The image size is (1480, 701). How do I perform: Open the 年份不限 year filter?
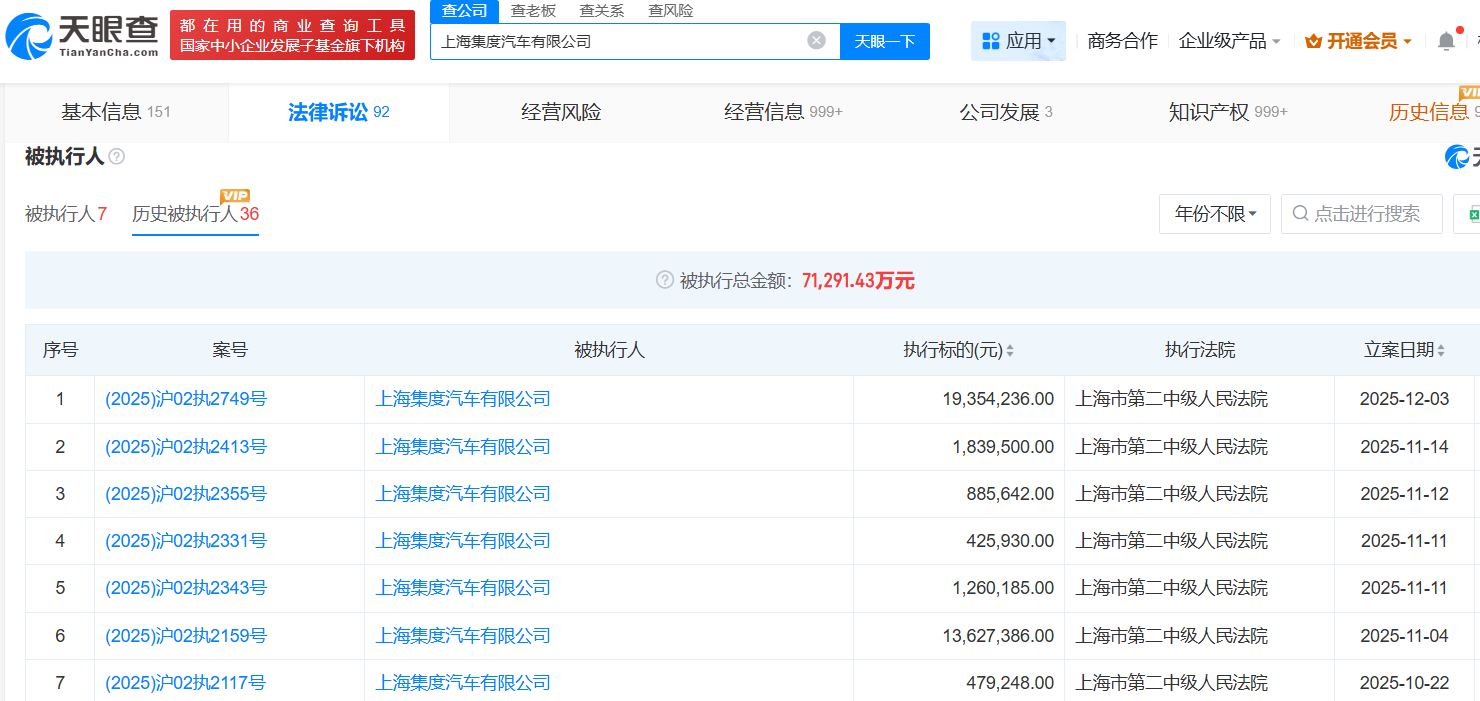pos(1214,214)
